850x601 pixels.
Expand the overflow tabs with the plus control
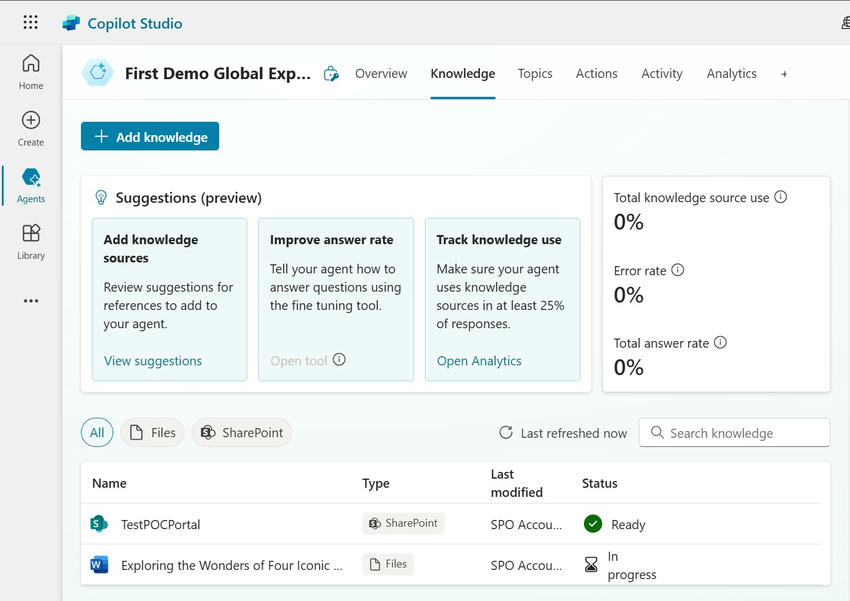pyautogui.click(x=784, y=73)
